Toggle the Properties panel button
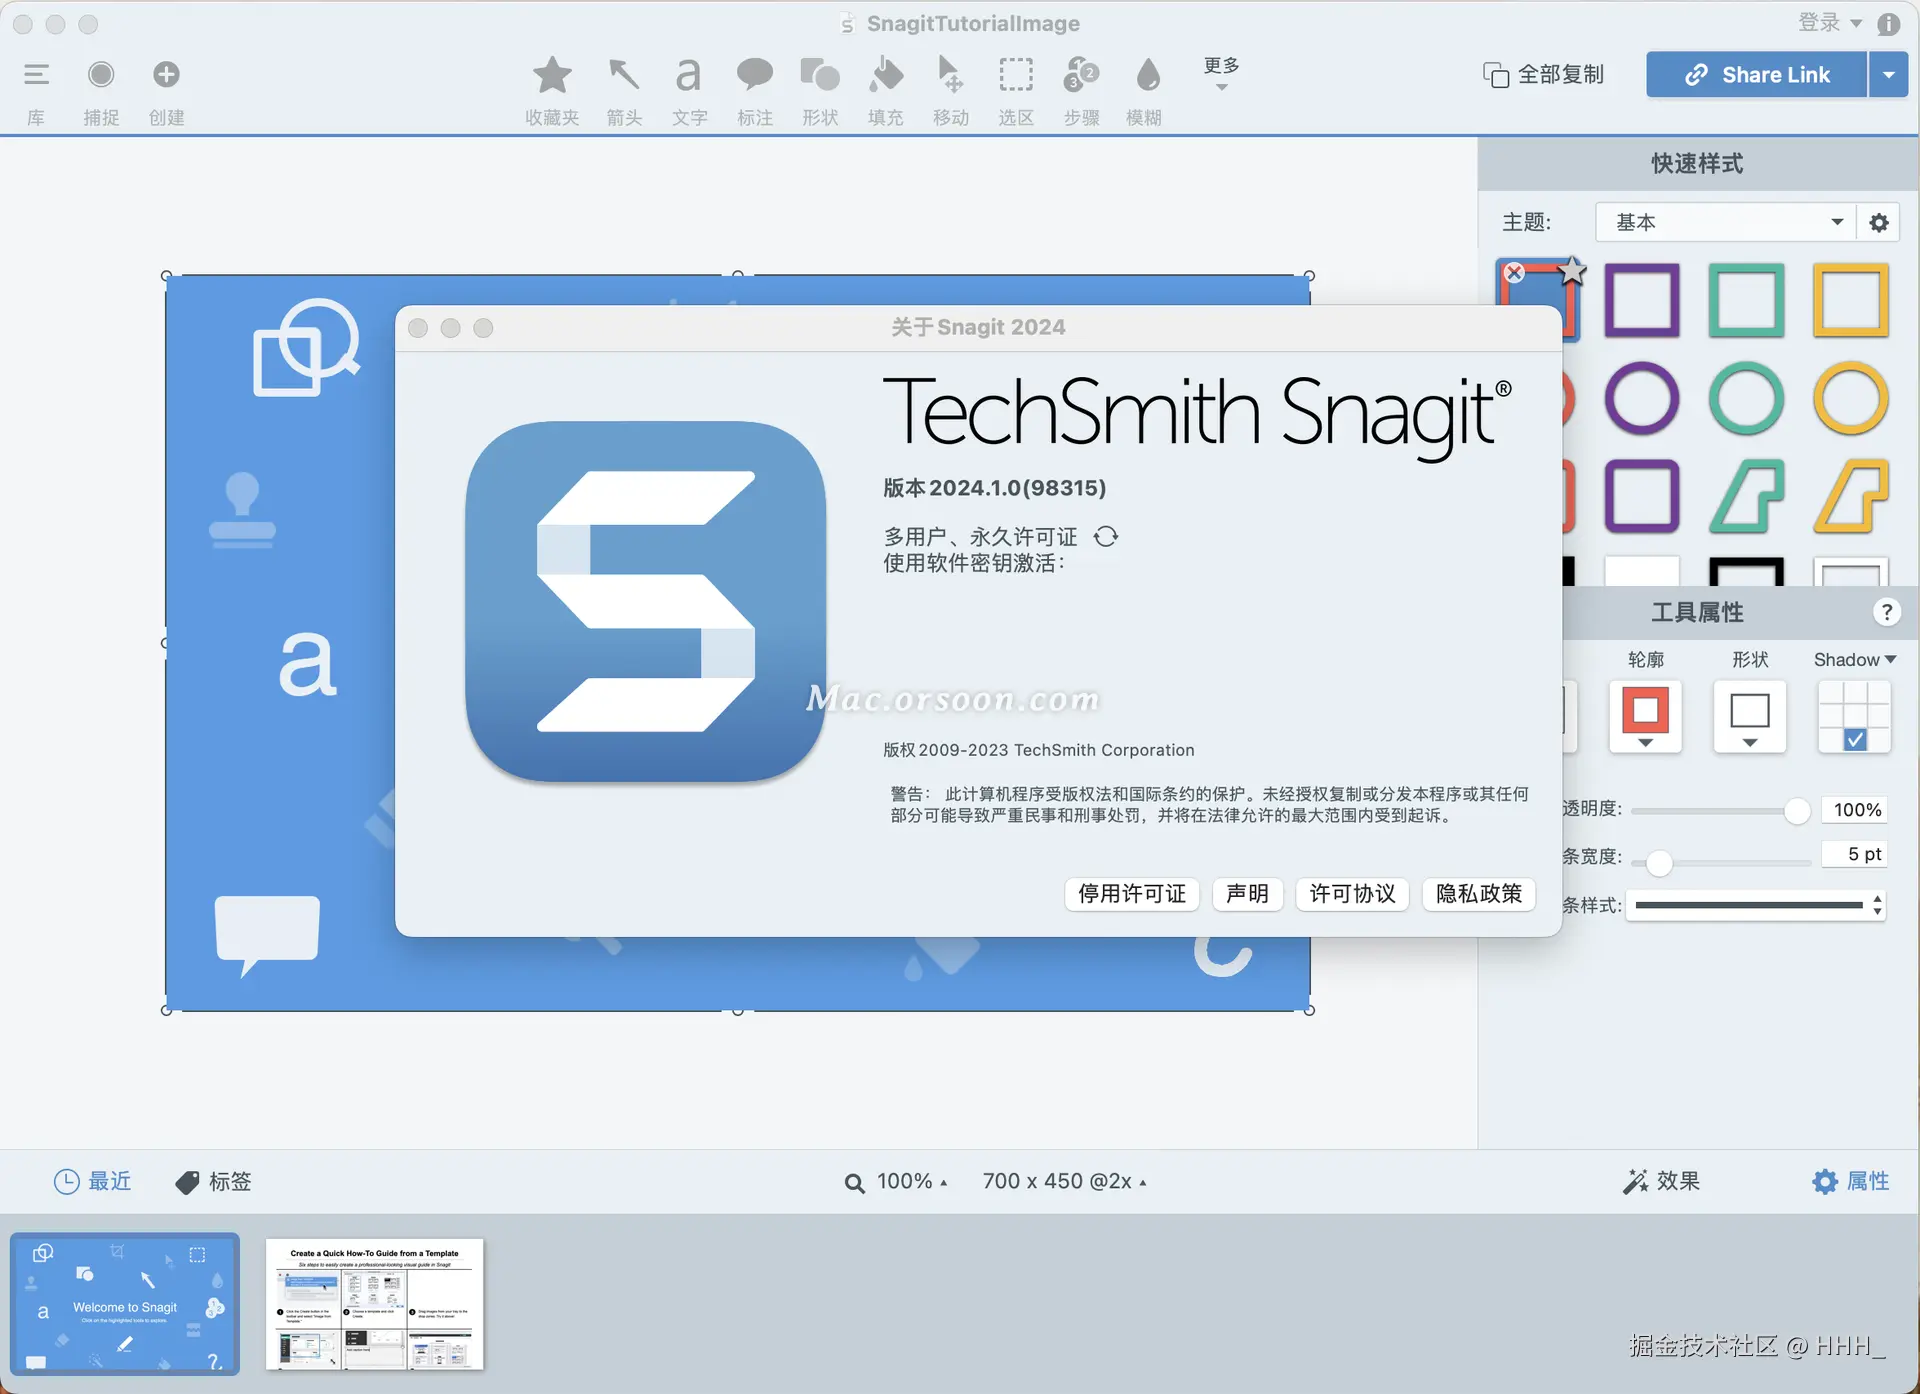 [1850, 1181]
